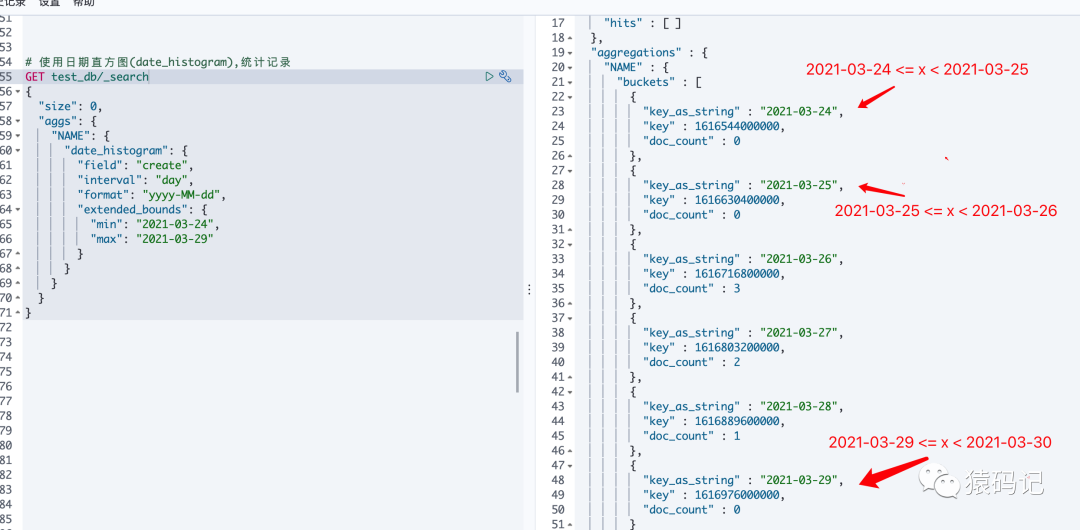Open the wrench actions menu for the request
The image size is (1080, 530).
(x=505, y=77)
